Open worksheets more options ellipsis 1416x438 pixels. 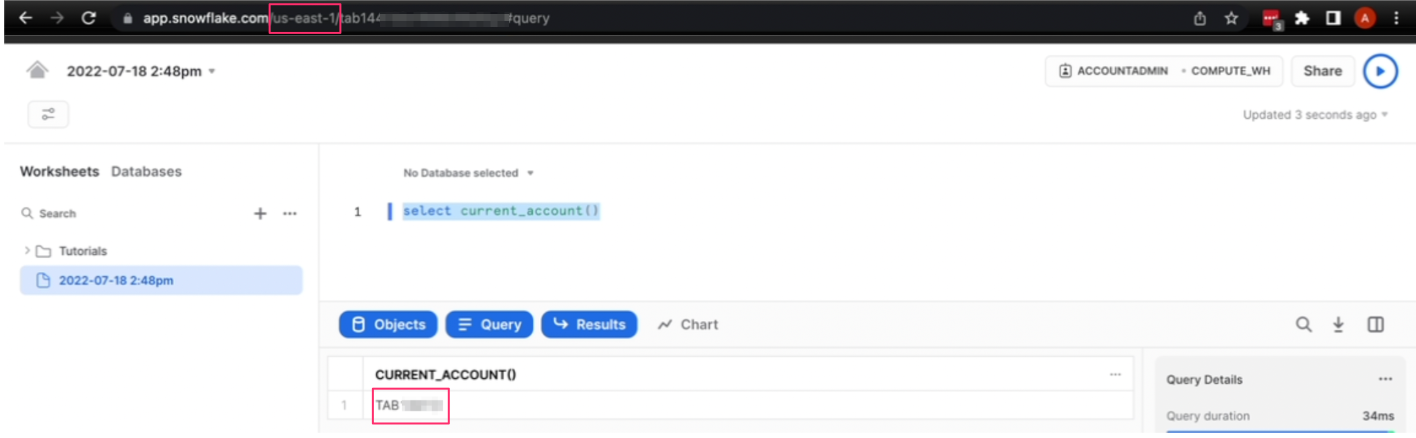coord(290,213)
